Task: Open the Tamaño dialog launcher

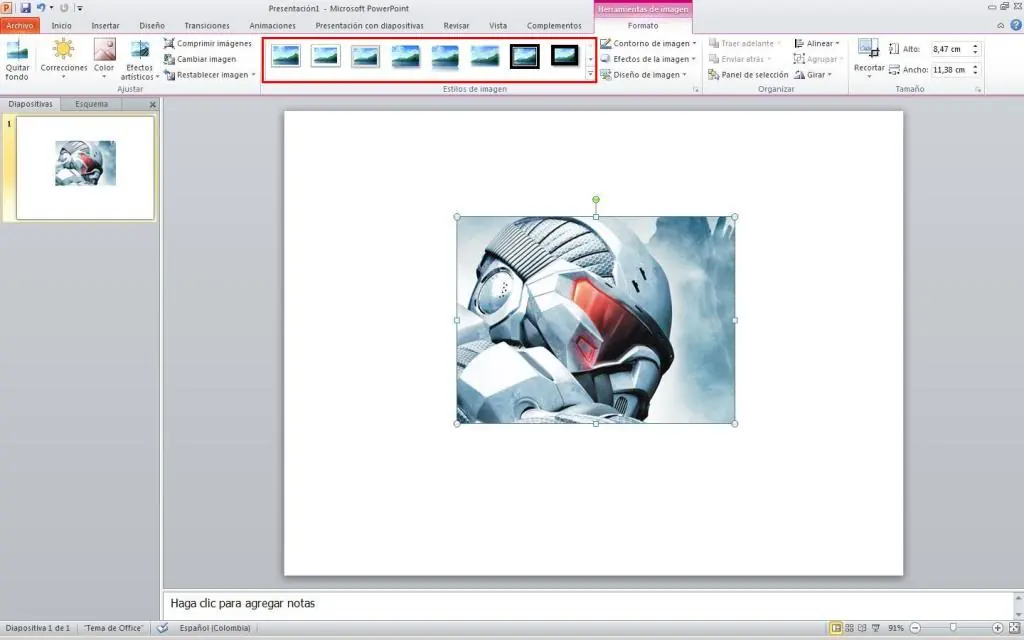Action: 978,89
